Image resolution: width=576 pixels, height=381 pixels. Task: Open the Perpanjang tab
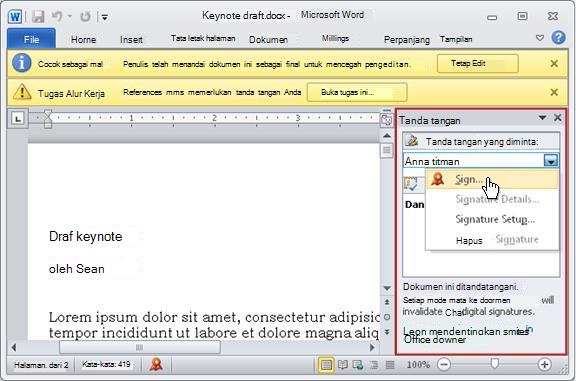[x=407, y=39]
